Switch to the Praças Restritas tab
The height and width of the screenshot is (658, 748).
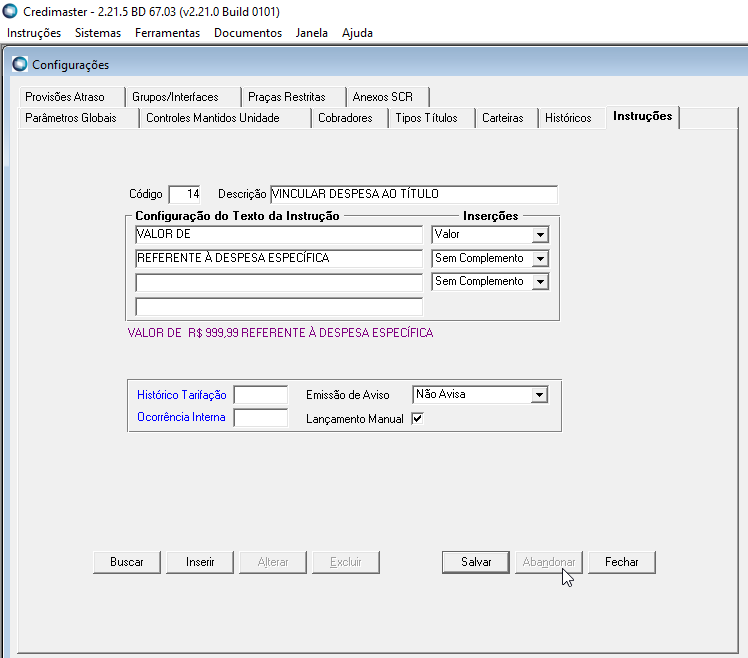(x=294, y=97)
